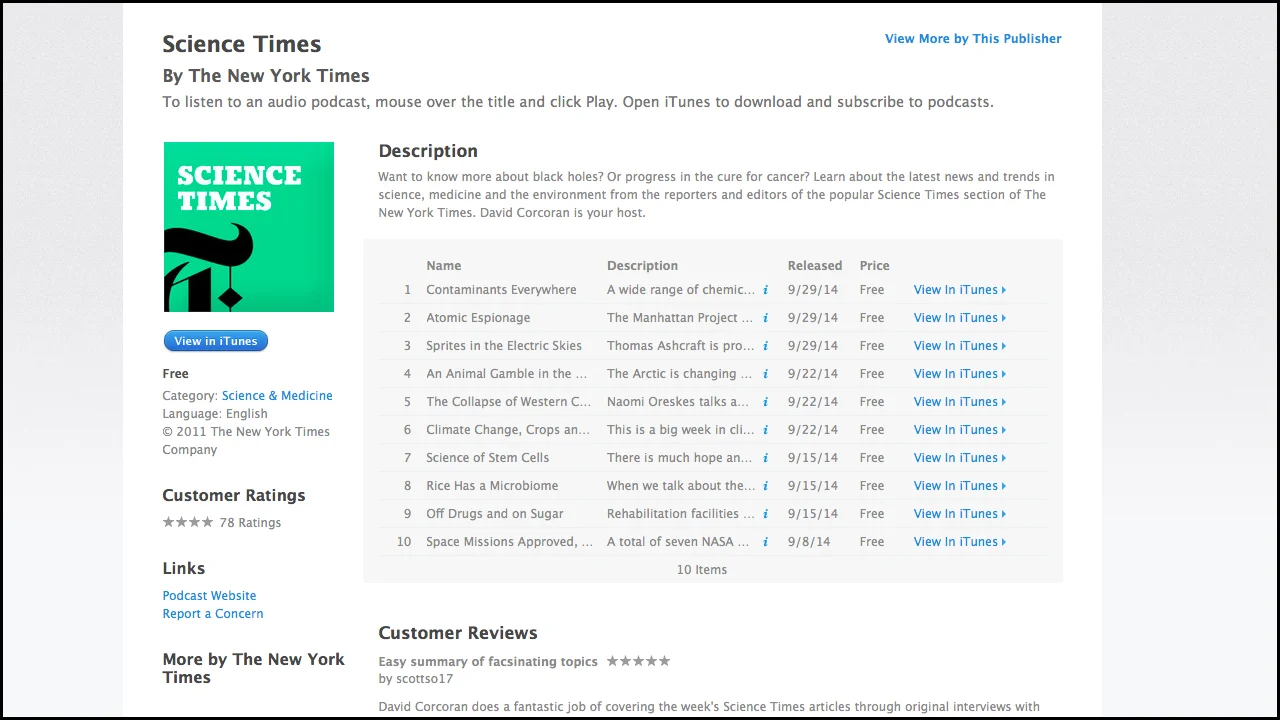
Task: Select episode title Contaminants Everywhere
Action: coord(501,290)
